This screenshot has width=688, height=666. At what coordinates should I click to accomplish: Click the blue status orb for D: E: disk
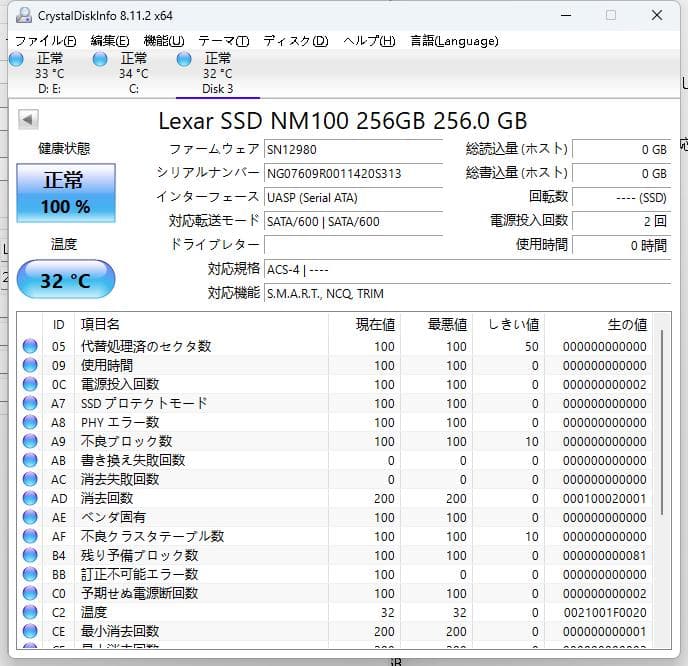click(x=16, y=59)
